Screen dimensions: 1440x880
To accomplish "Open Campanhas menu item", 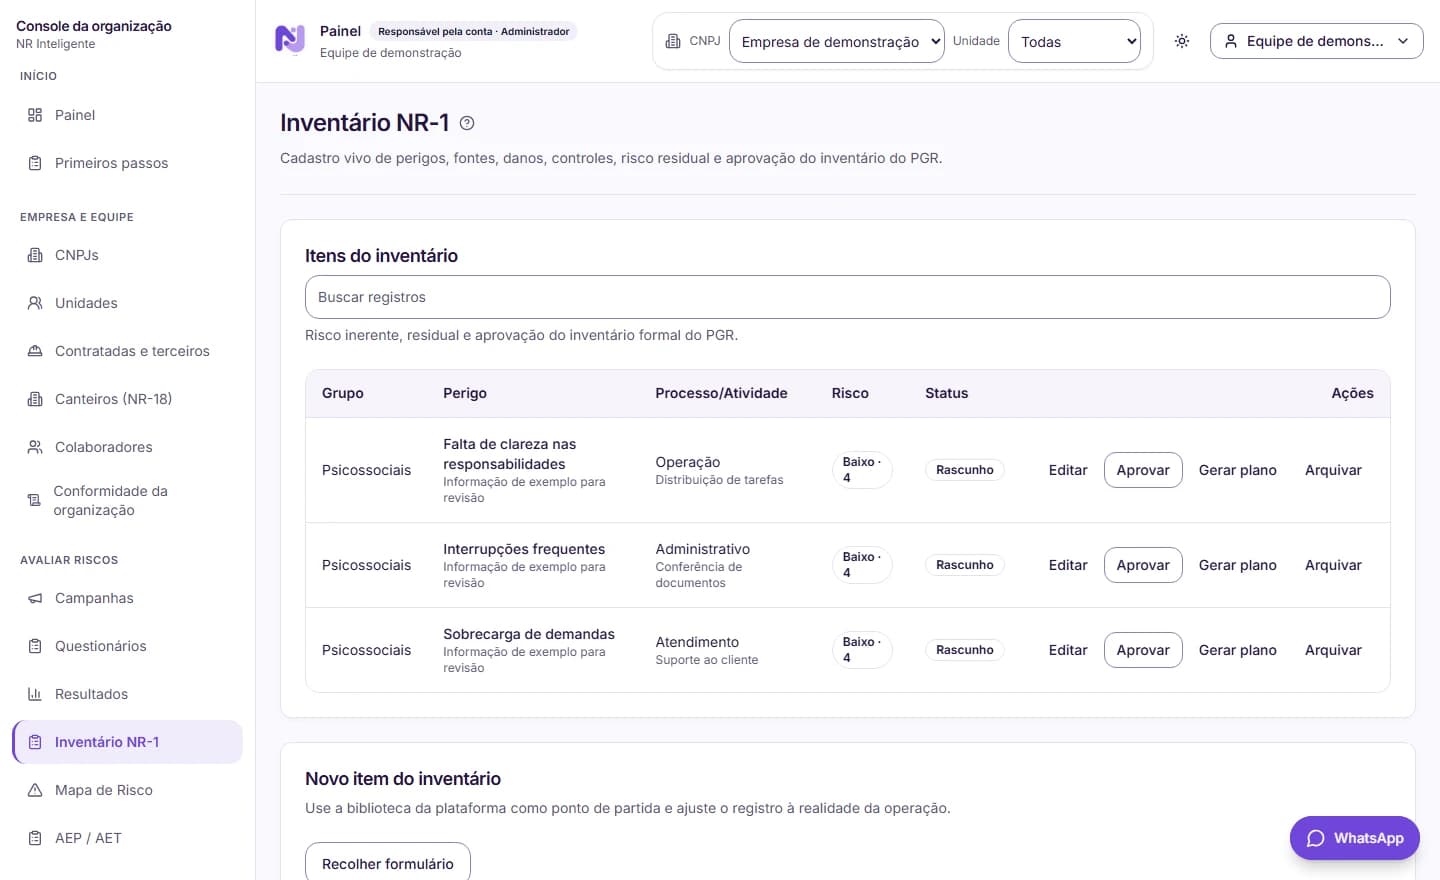I will 128,598.
